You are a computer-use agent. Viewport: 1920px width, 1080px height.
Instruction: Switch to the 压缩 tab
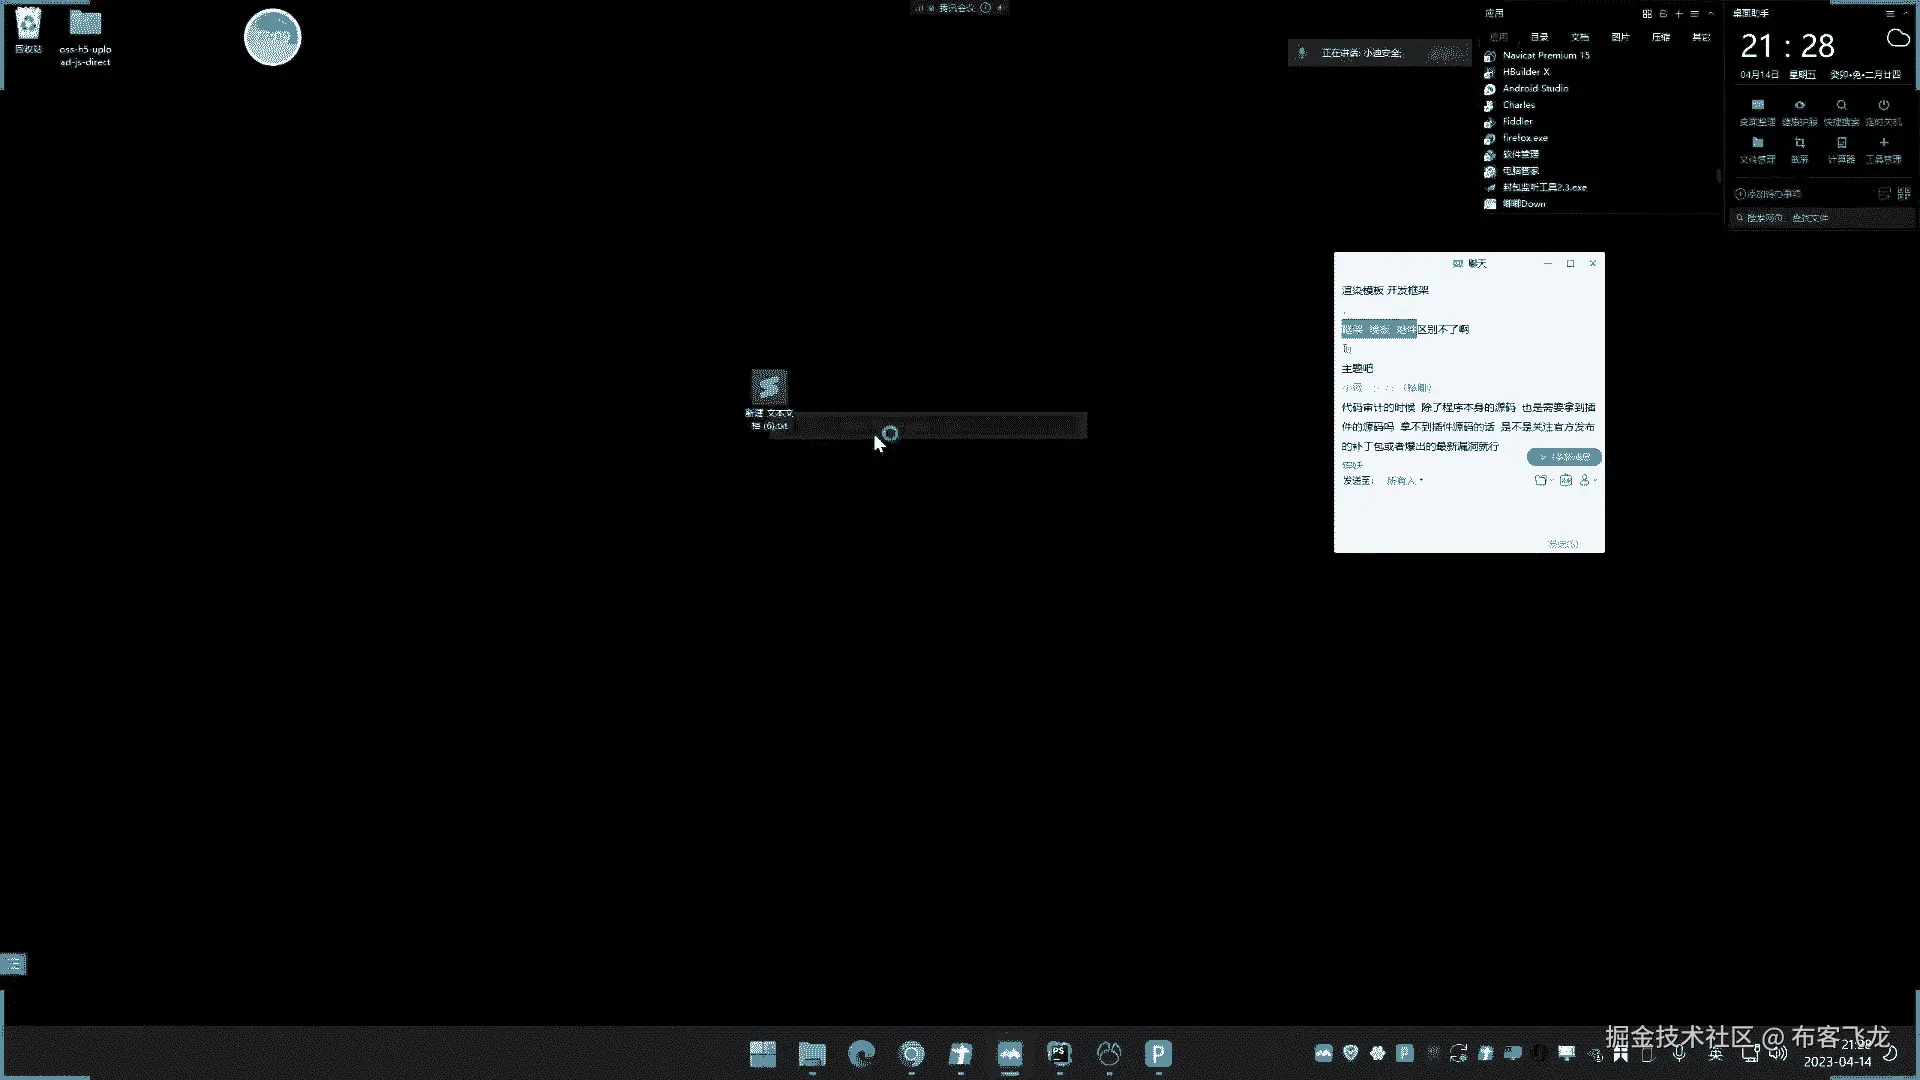(x=1661, y=37)
